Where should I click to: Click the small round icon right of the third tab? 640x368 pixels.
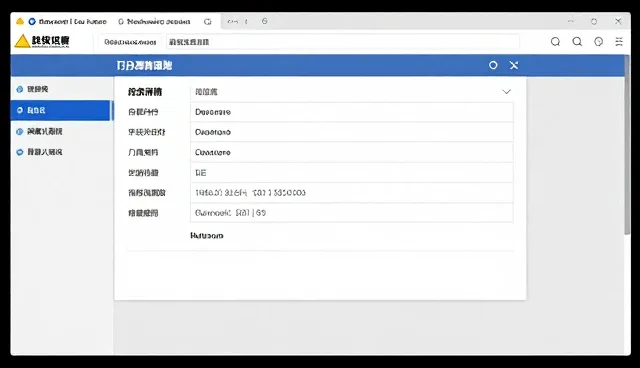click(x=264, y=21)
